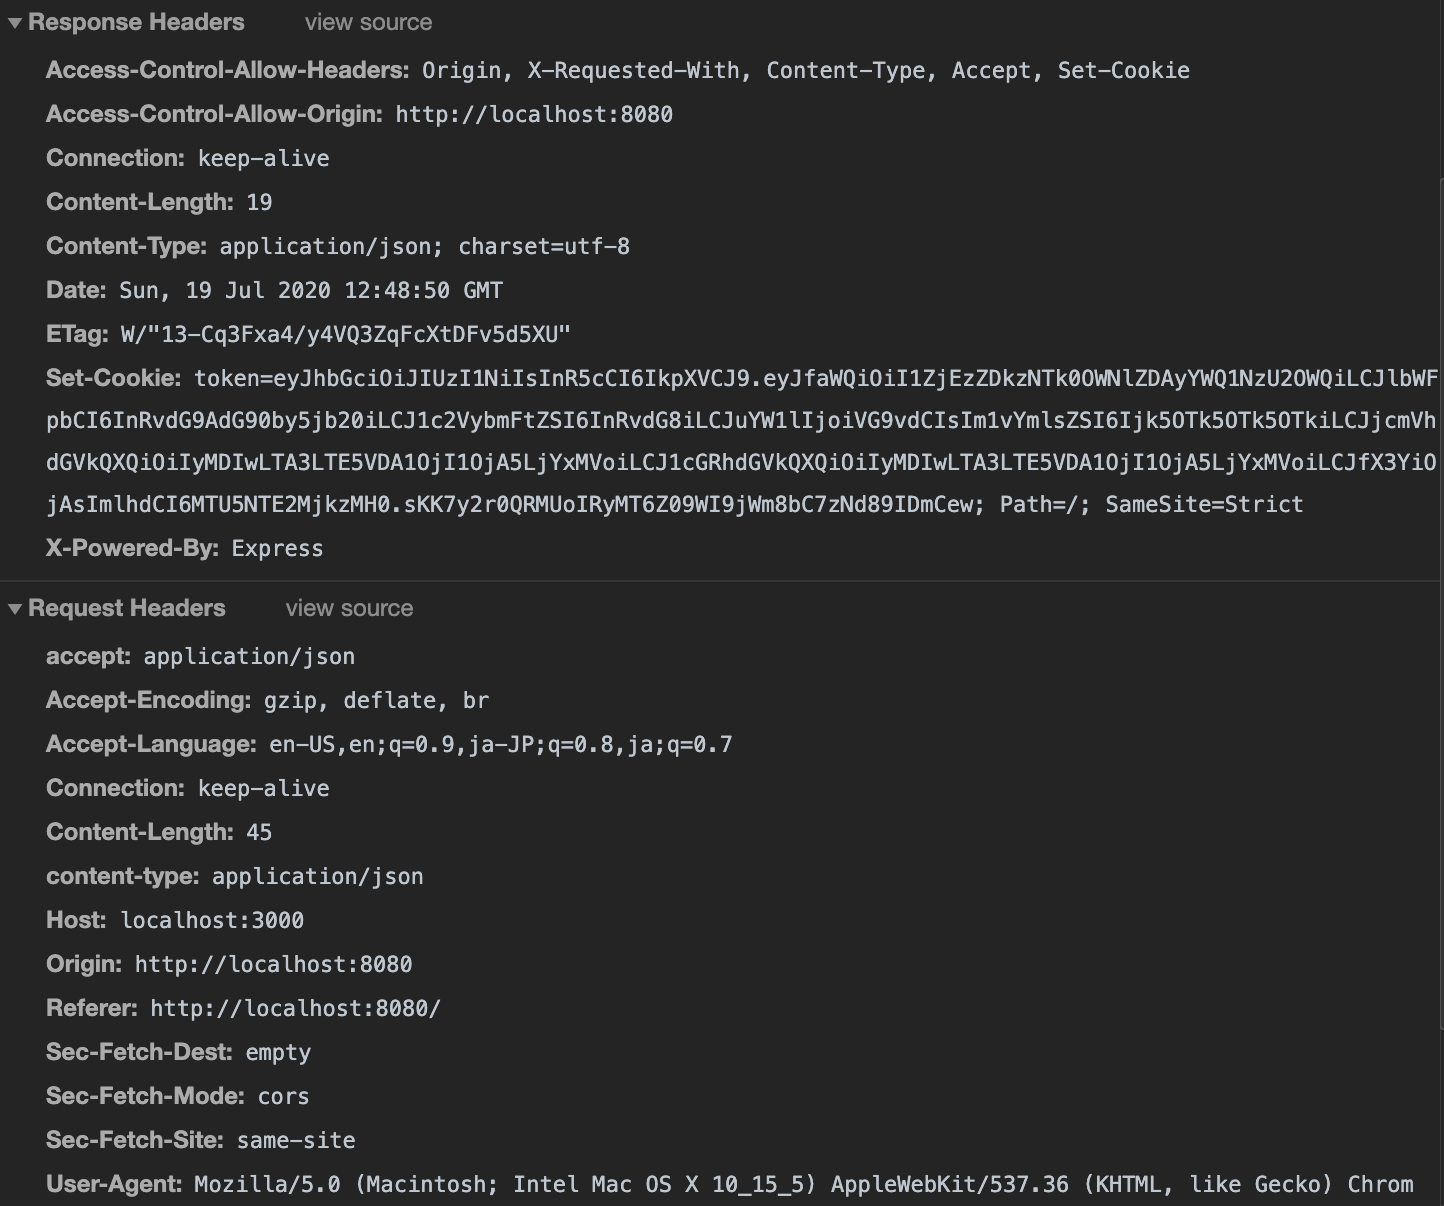
Task: Select the Set-Cookie header name
Action: (x=113, y=378)
